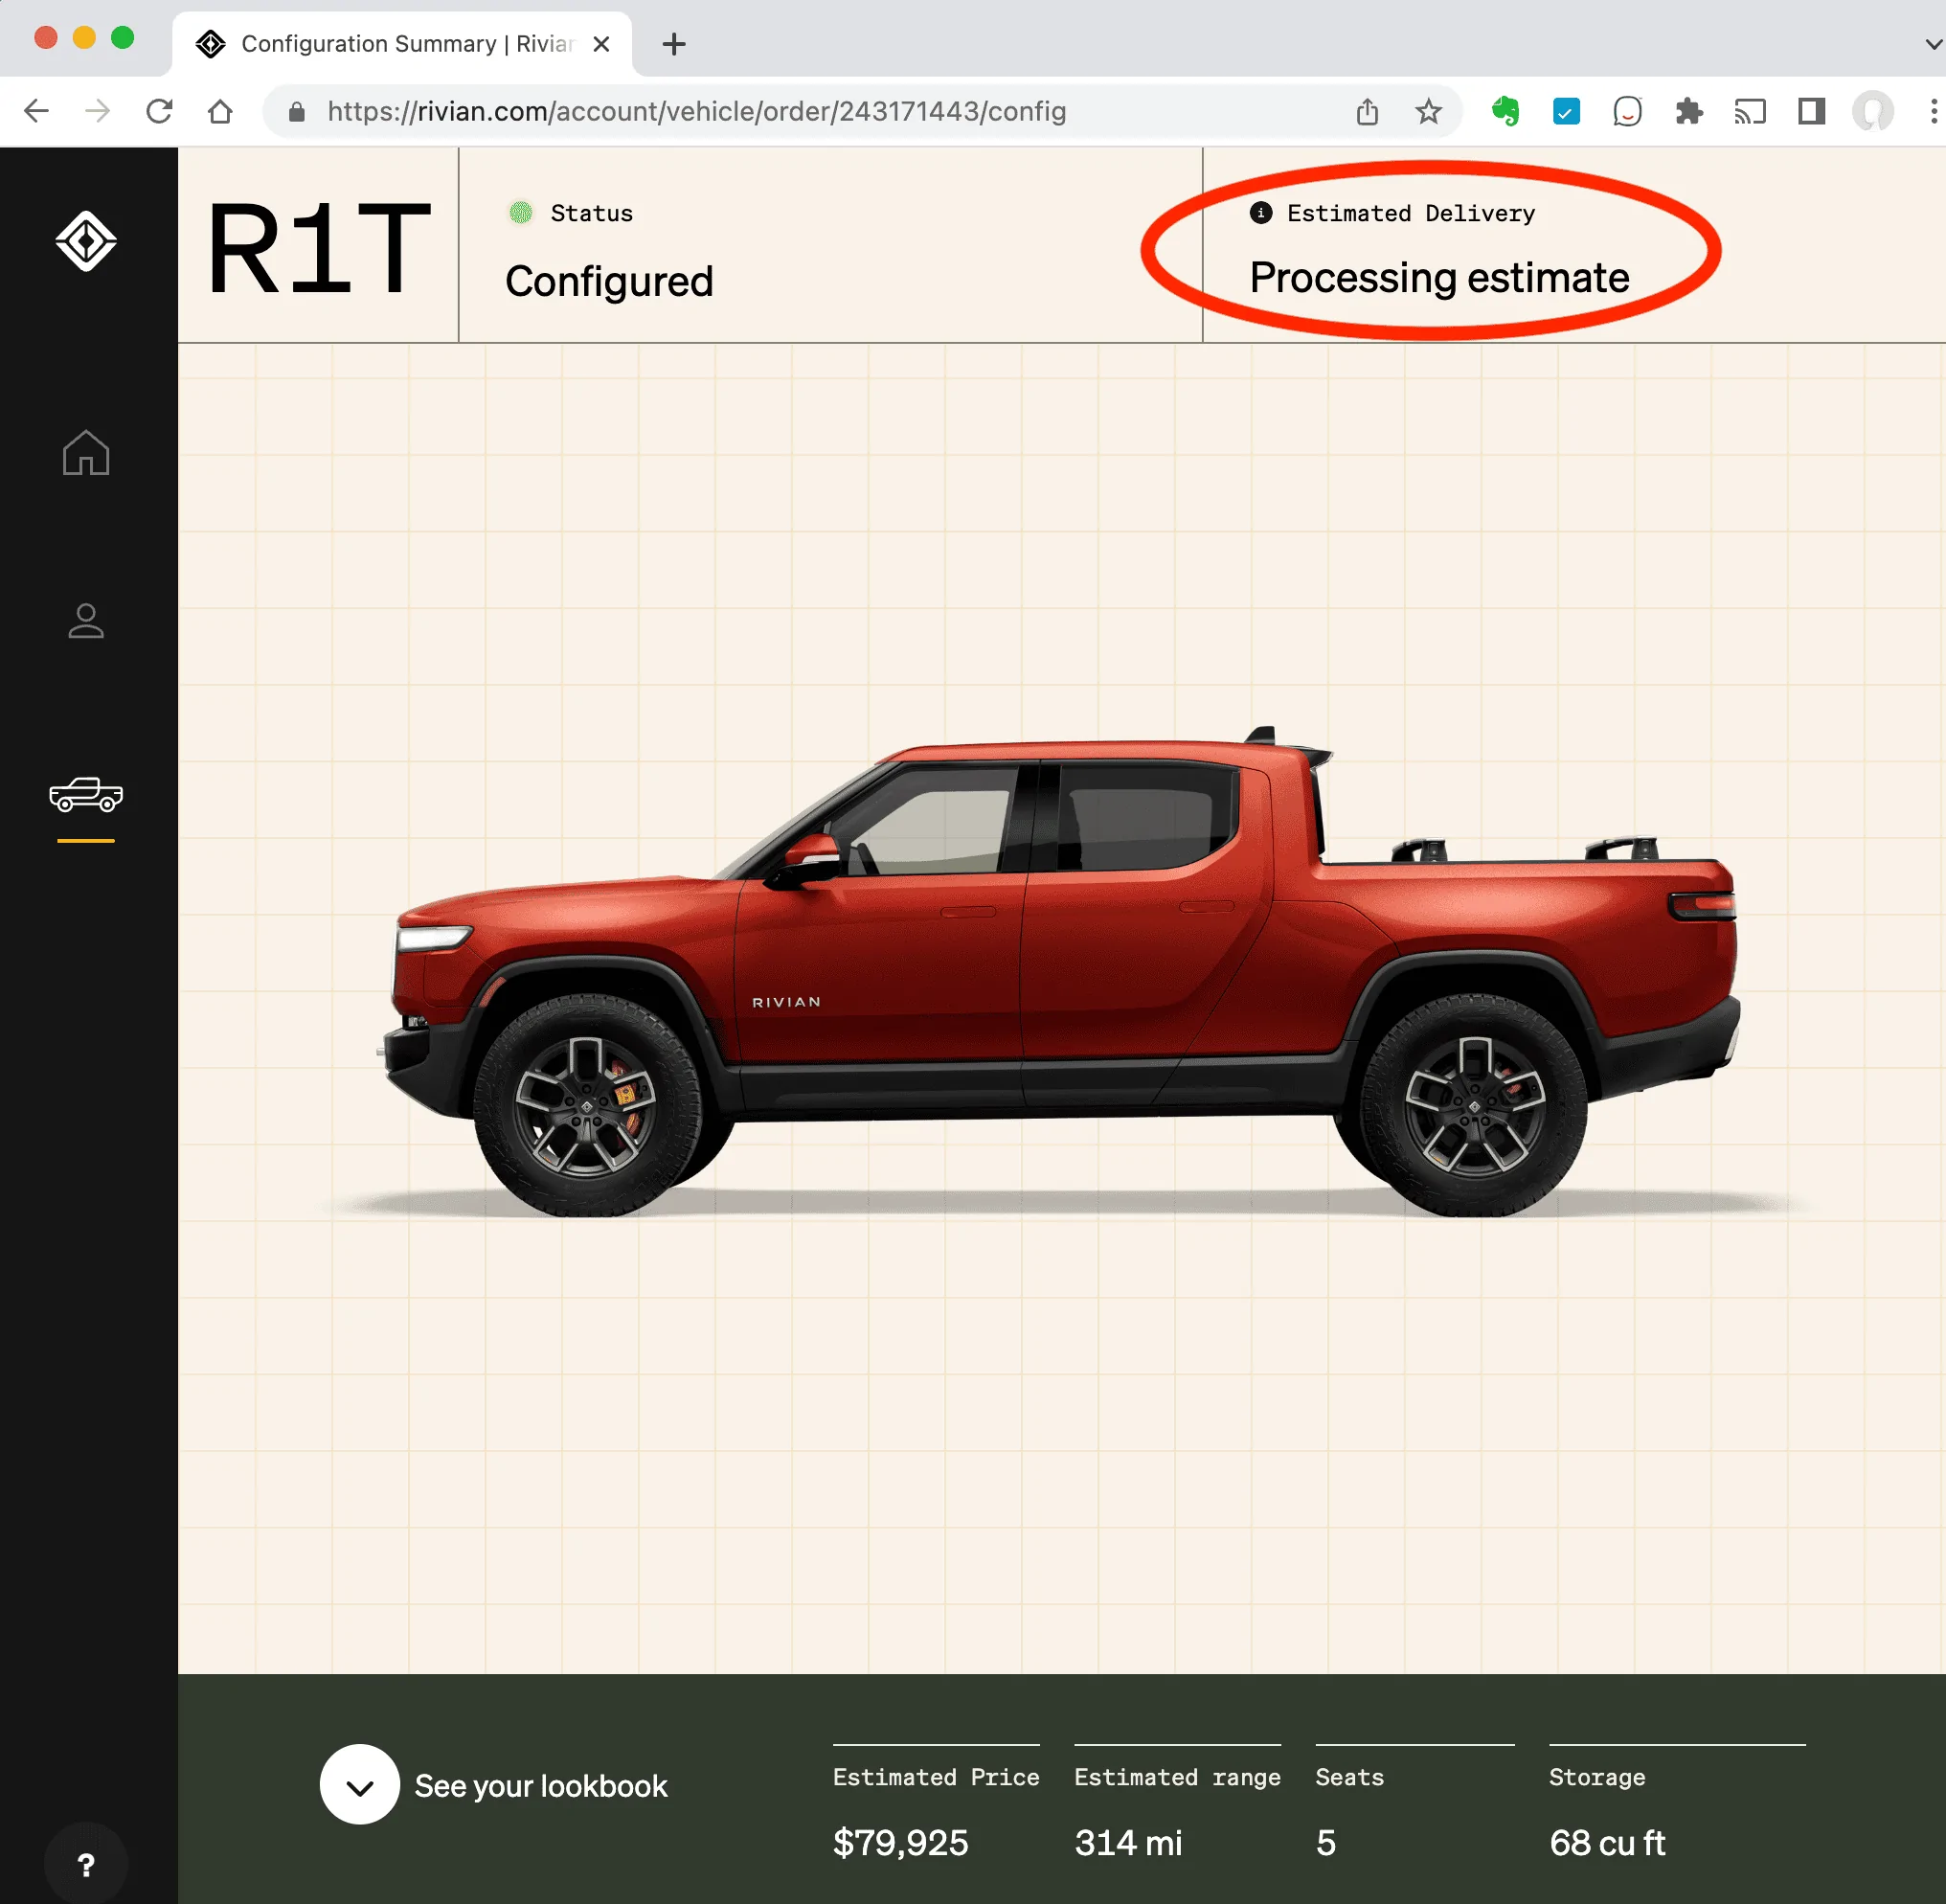This screenshot has width=1946, height=1904.
Task: Open a new browser tab
Action: click(674, 44)
